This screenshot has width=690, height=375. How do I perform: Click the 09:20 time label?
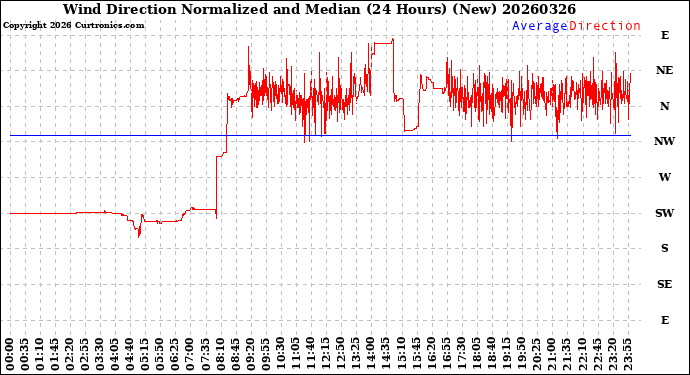250,355
